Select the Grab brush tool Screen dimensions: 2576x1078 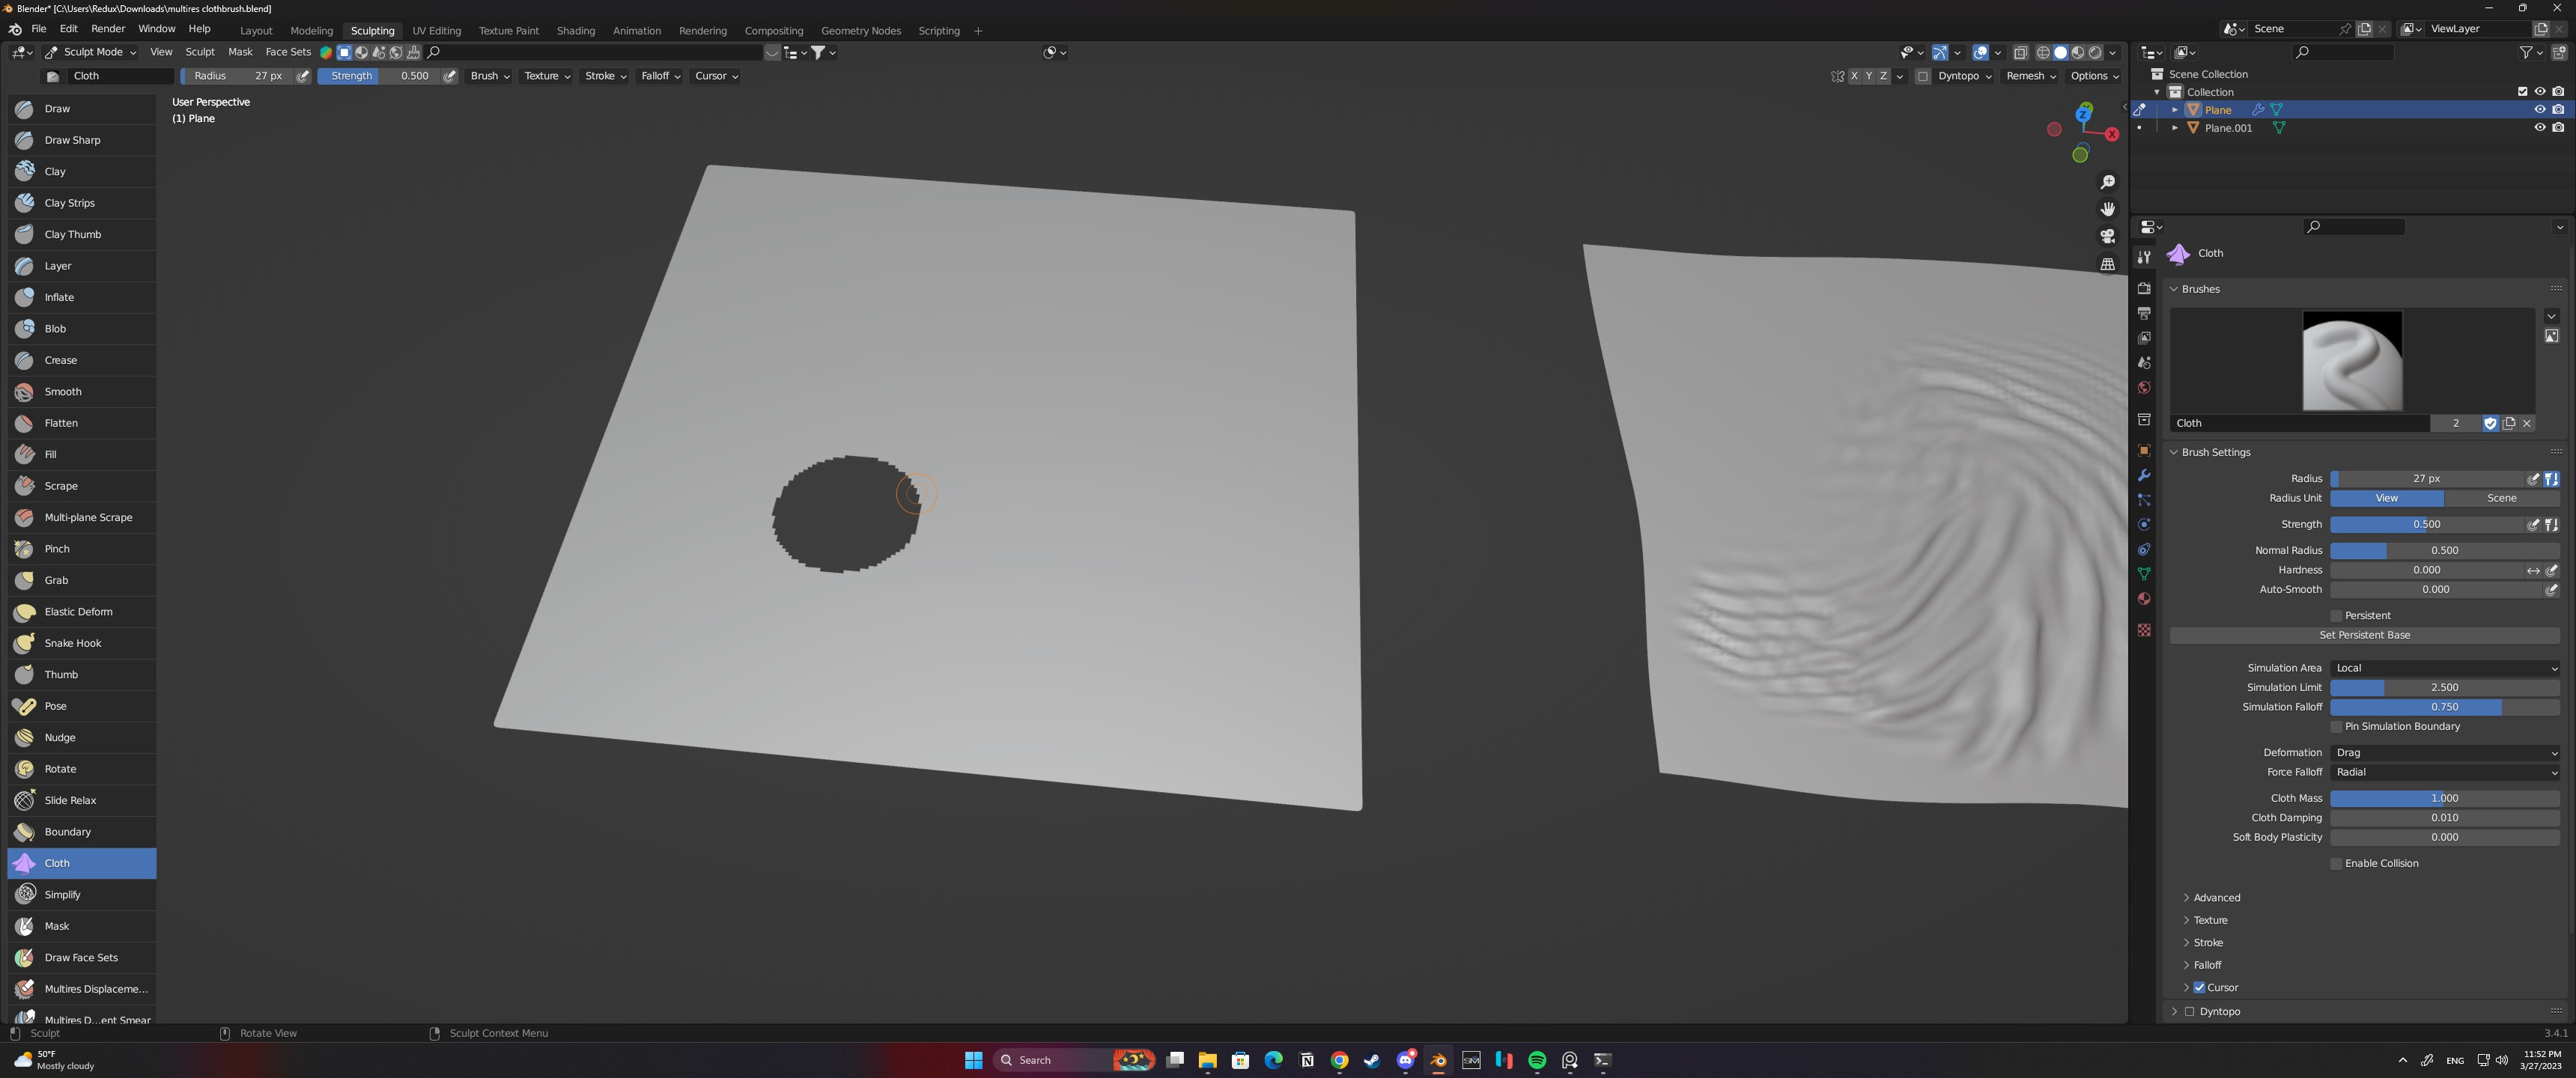[x=82, y=580]
